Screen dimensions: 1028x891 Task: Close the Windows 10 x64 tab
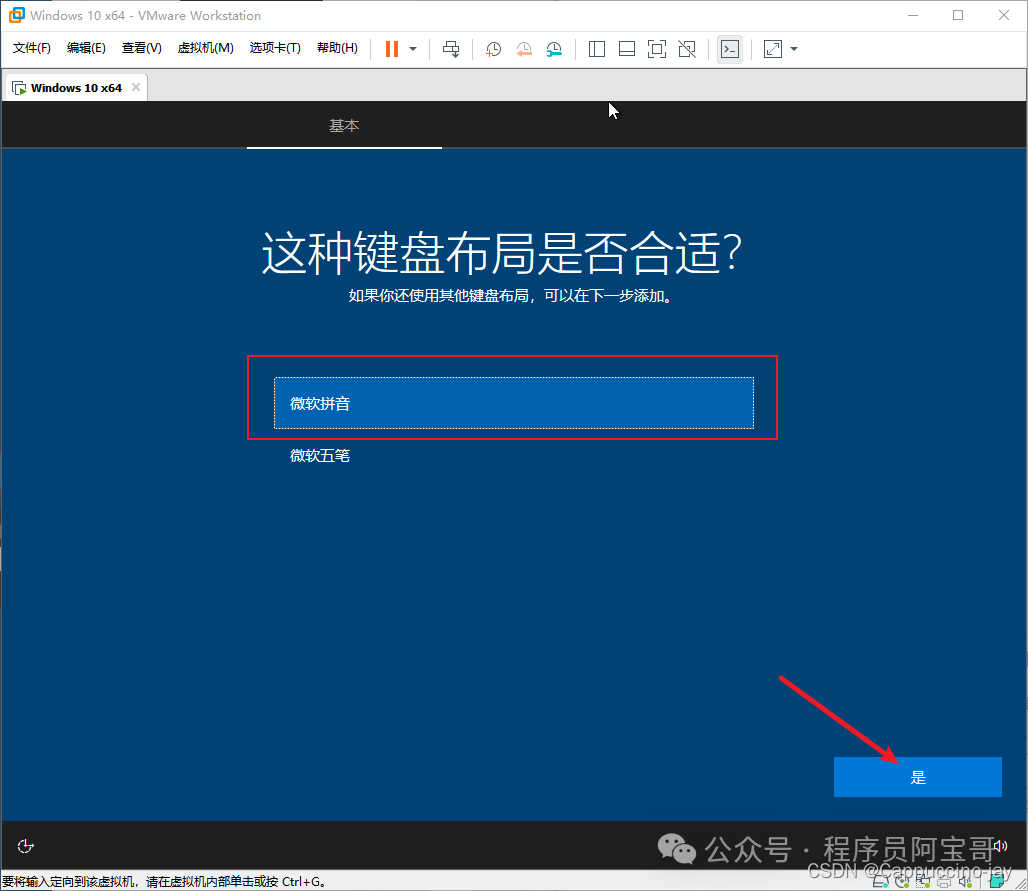coord(136,87)
